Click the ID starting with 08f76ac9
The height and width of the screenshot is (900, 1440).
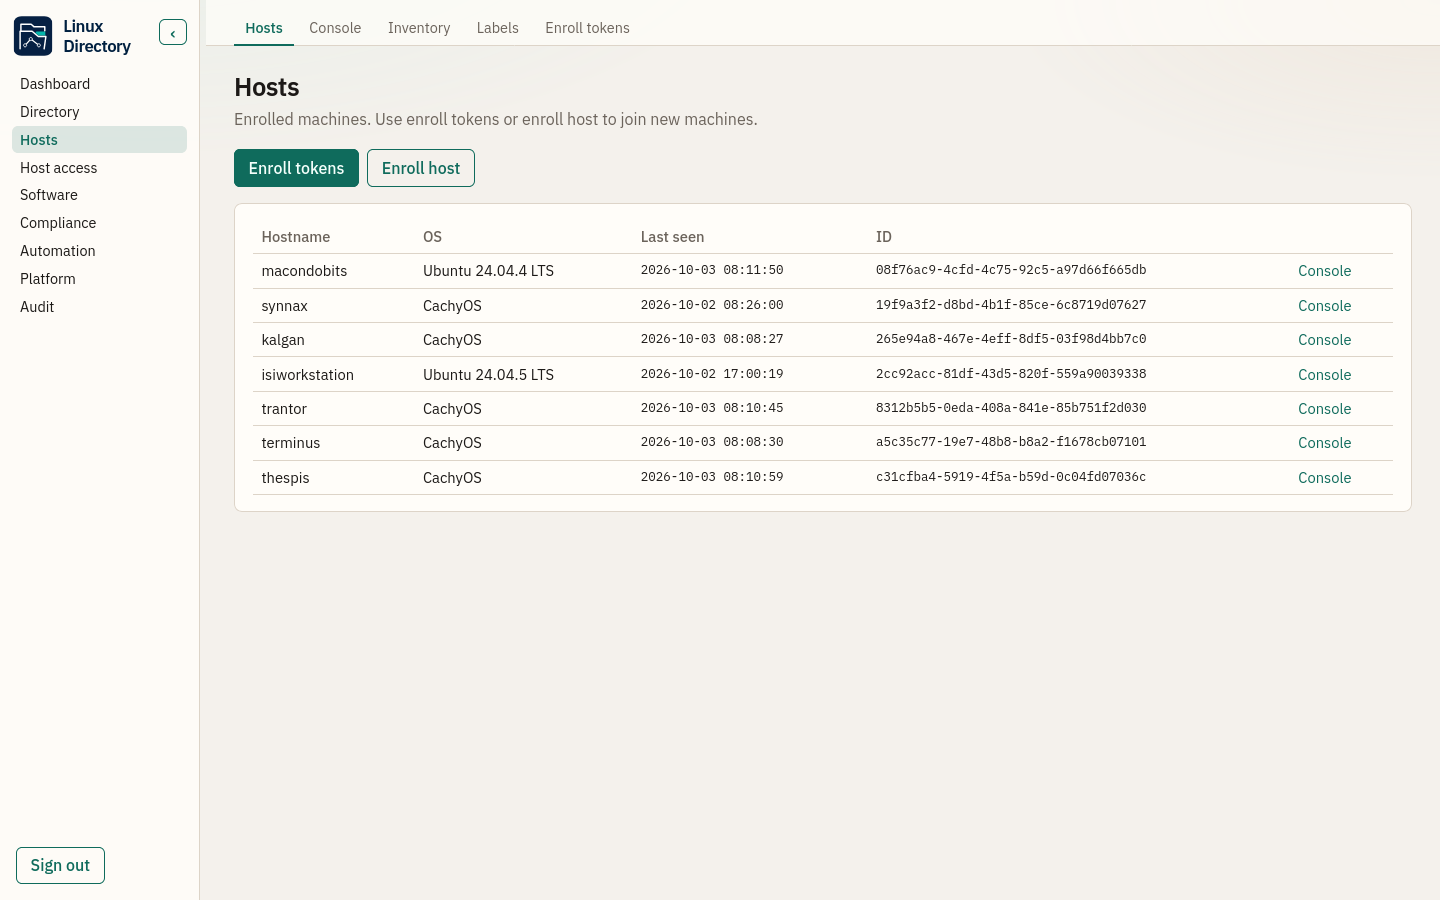(x=1011, y=270)
